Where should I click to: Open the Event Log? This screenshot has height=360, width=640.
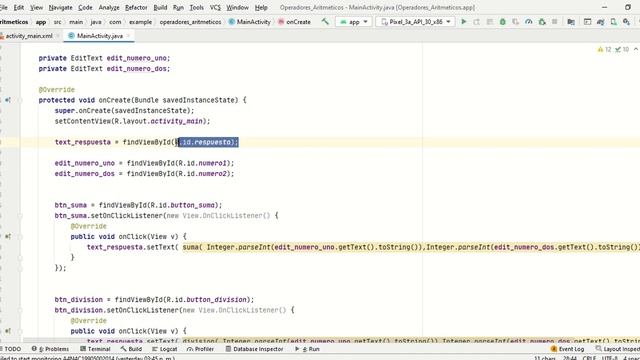pos(567,349)
